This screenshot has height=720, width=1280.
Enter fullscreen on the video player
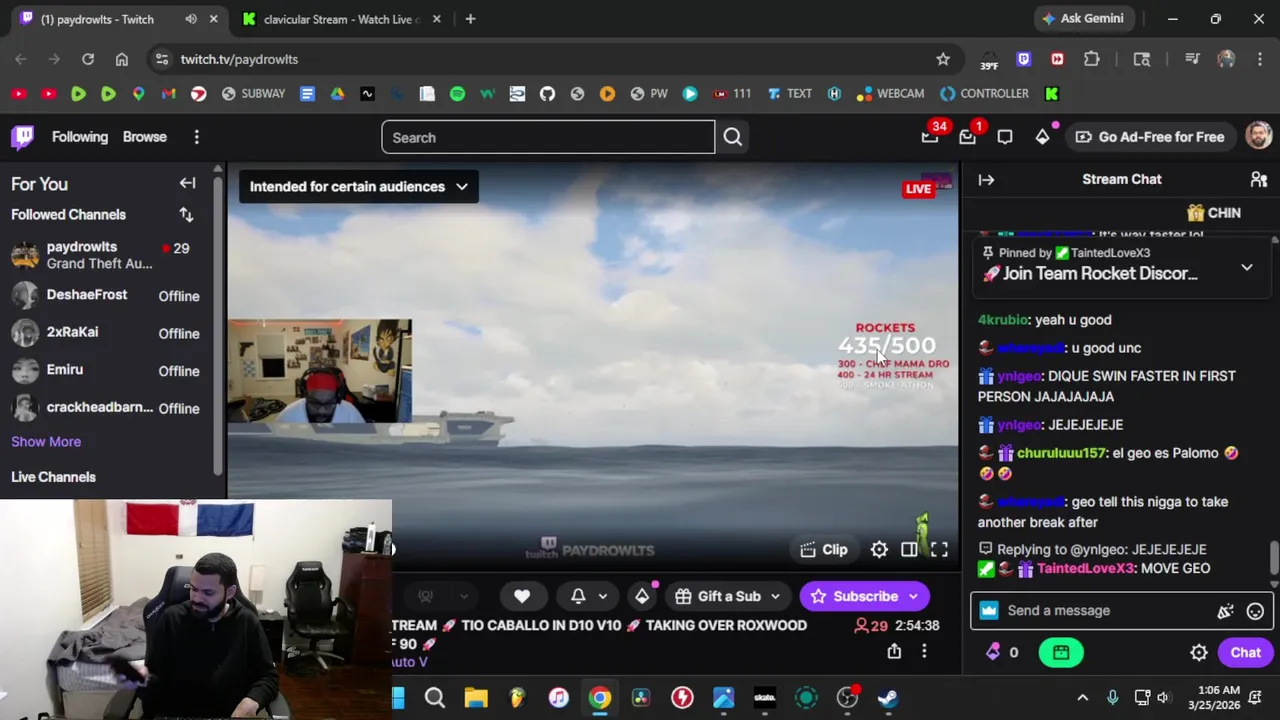pos(939,549)
